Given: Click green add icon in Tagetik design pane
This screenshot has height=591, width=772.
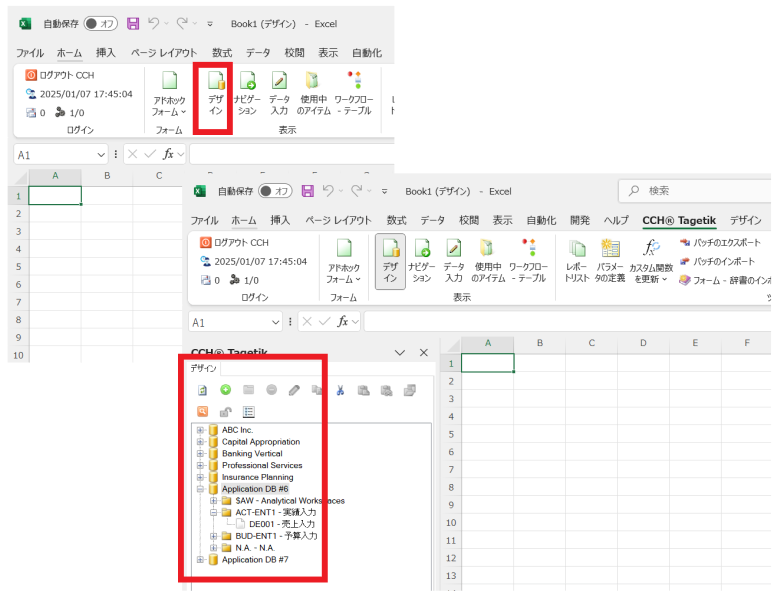Looking at the screenshot, I should pos(225,390).
